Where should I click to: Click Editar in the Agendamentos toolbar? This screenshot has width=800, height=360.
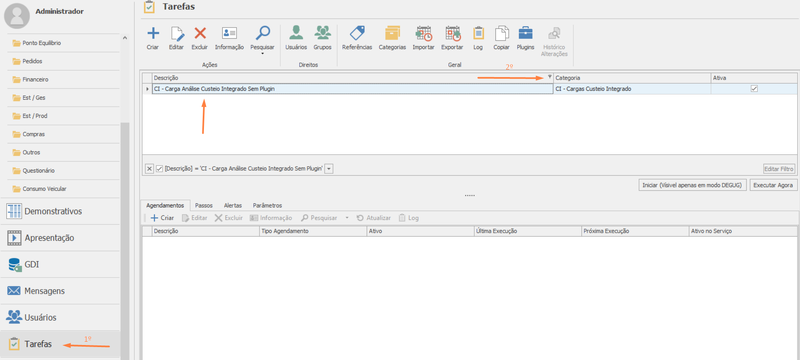point(194,218)
